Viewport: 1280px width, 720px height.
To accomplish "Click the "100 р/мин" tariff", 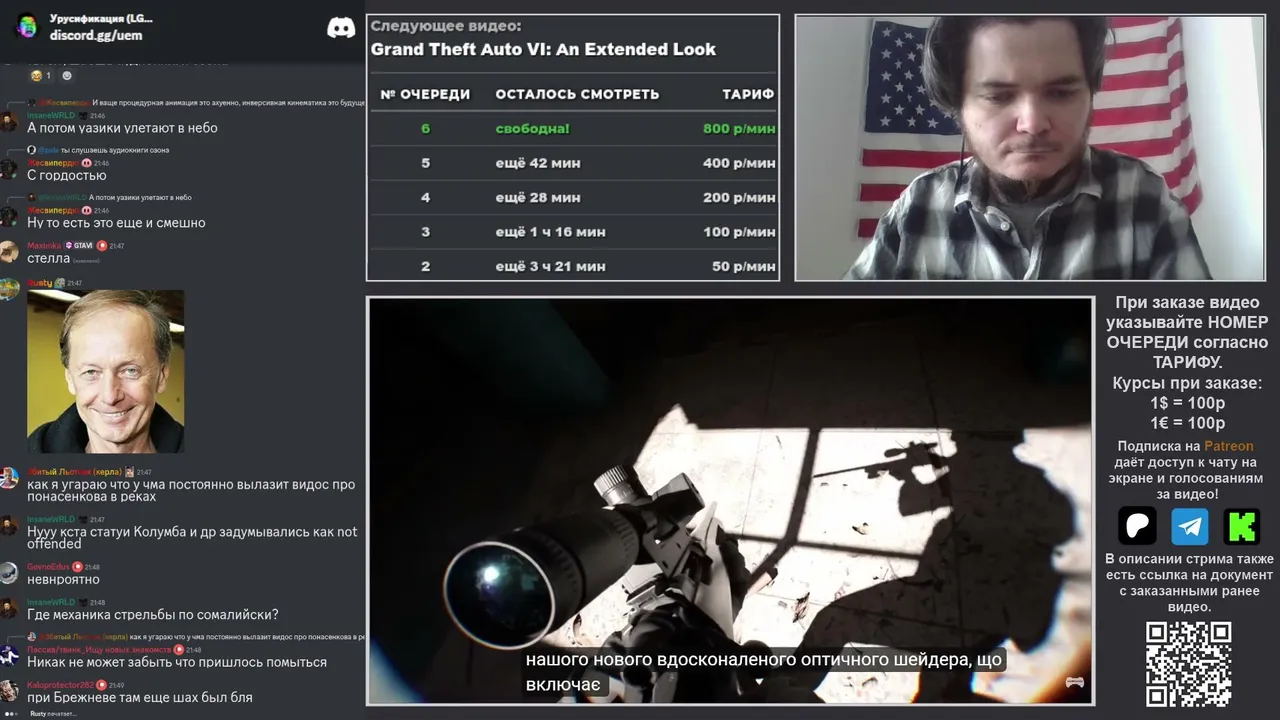I will click(x=739, y=232).
